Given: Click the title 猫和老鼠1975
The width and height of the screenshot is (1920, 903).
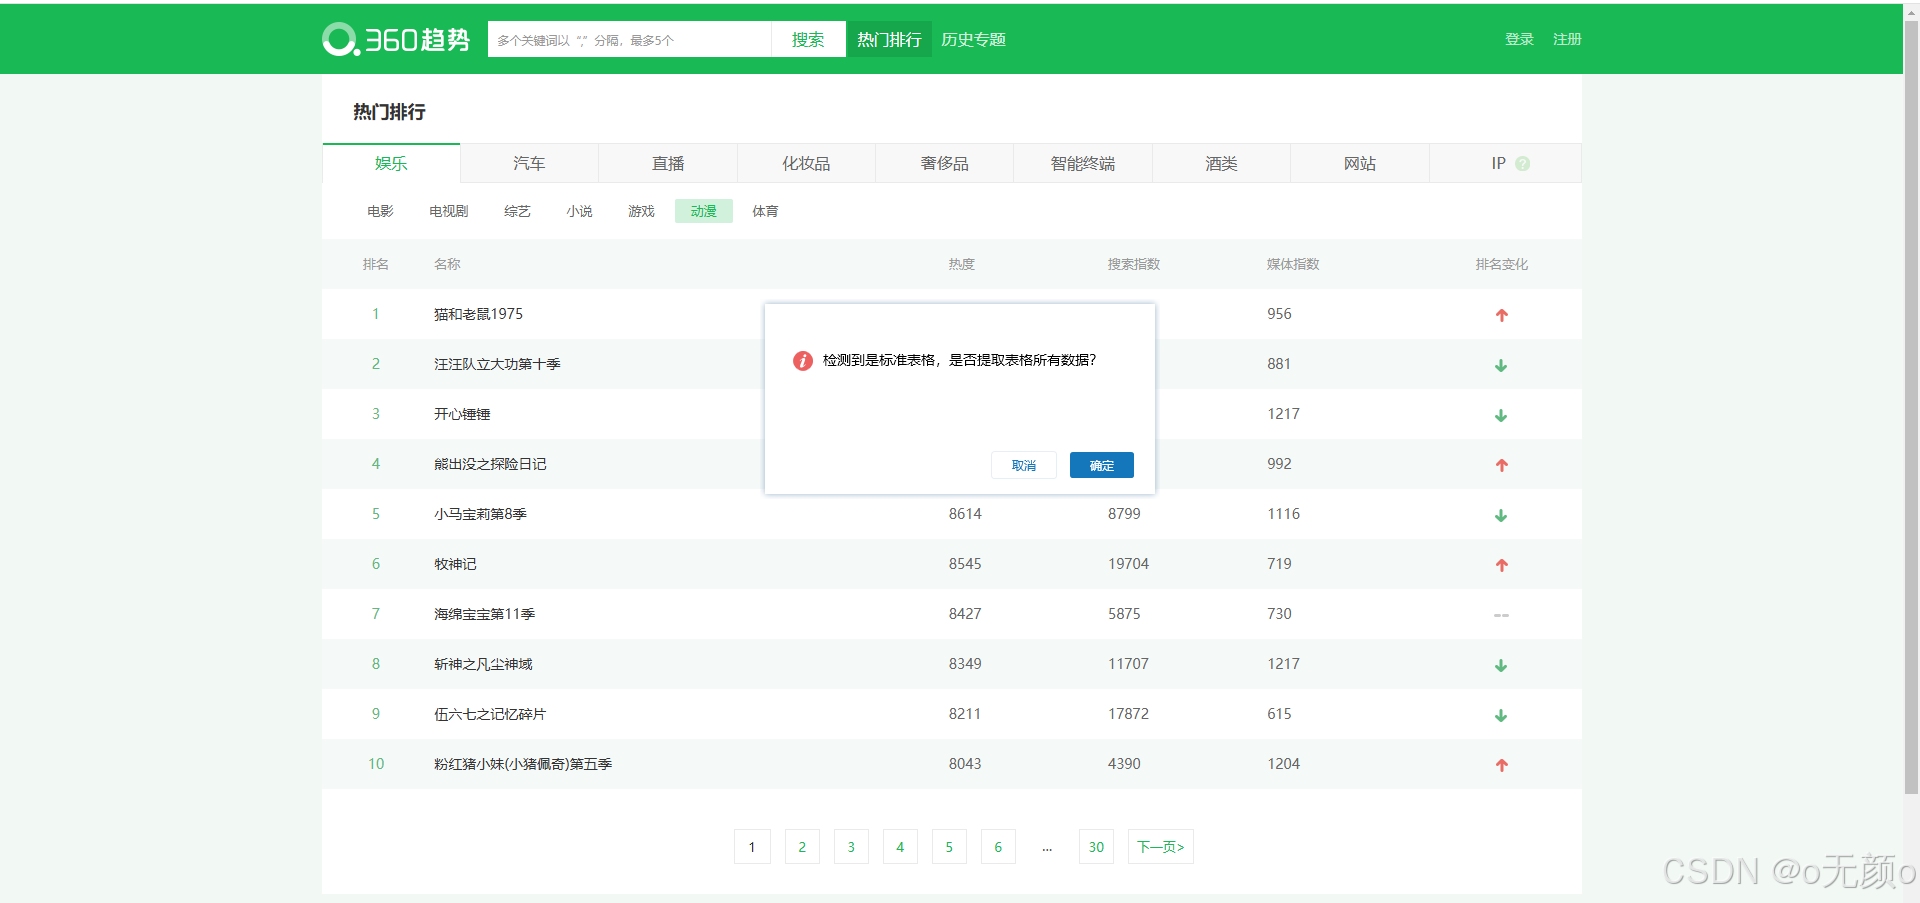Looking at the screenshot, I should coord(478,314).
